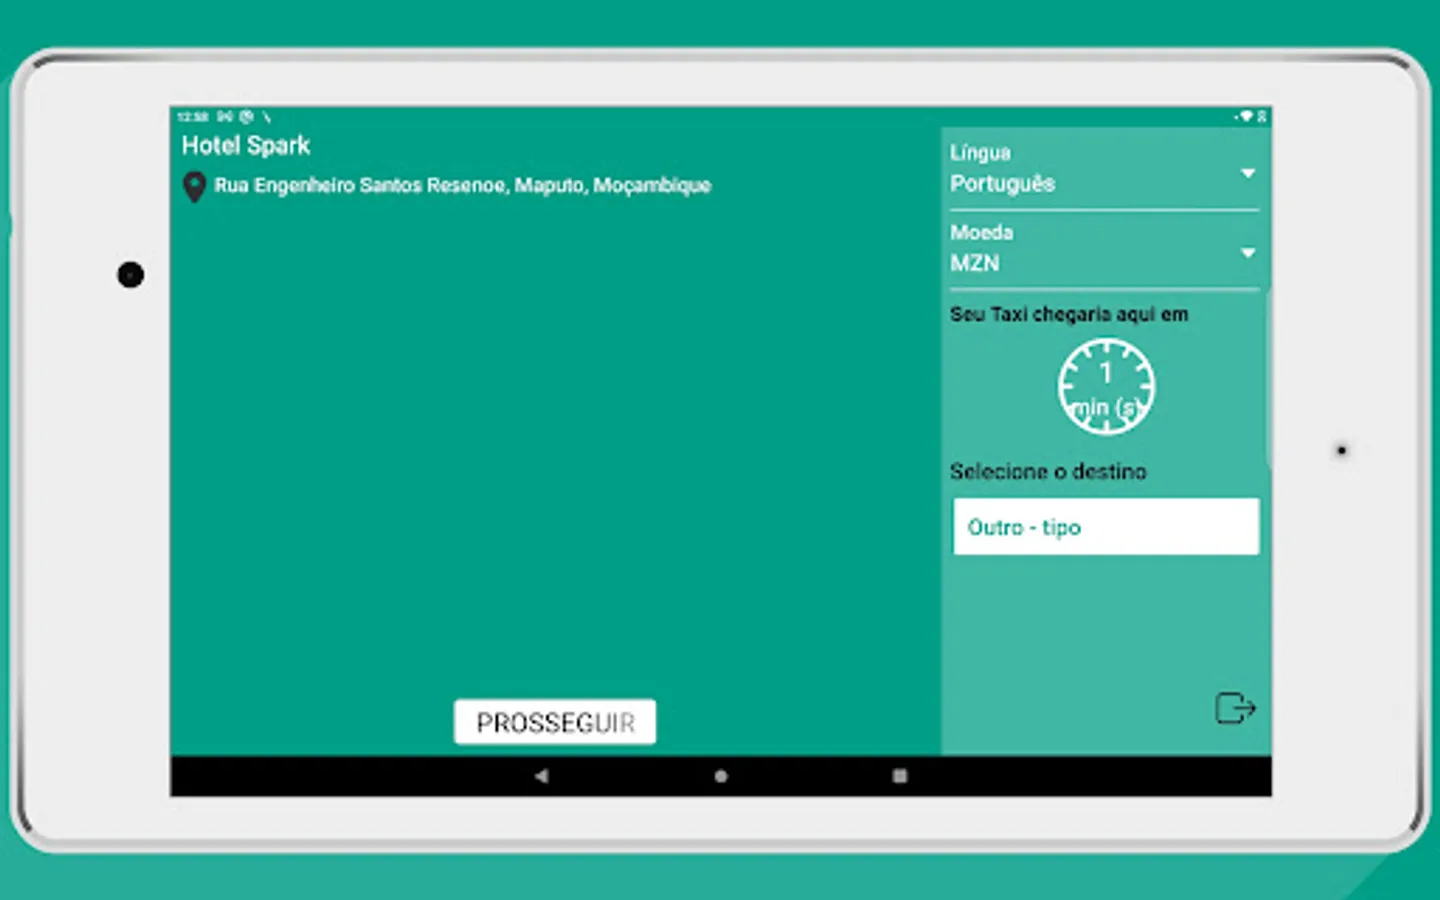Screen dimensions: 1440x900
Task: Click the PROSSEGUIR button
Action: (x=555, y=722)
